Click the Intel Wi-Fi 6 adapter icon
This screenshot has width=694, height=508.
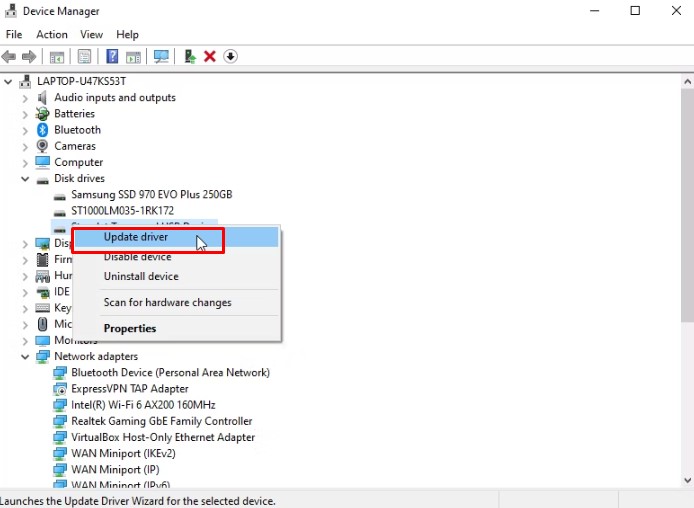pyautogui.click(x=60, y=405)
